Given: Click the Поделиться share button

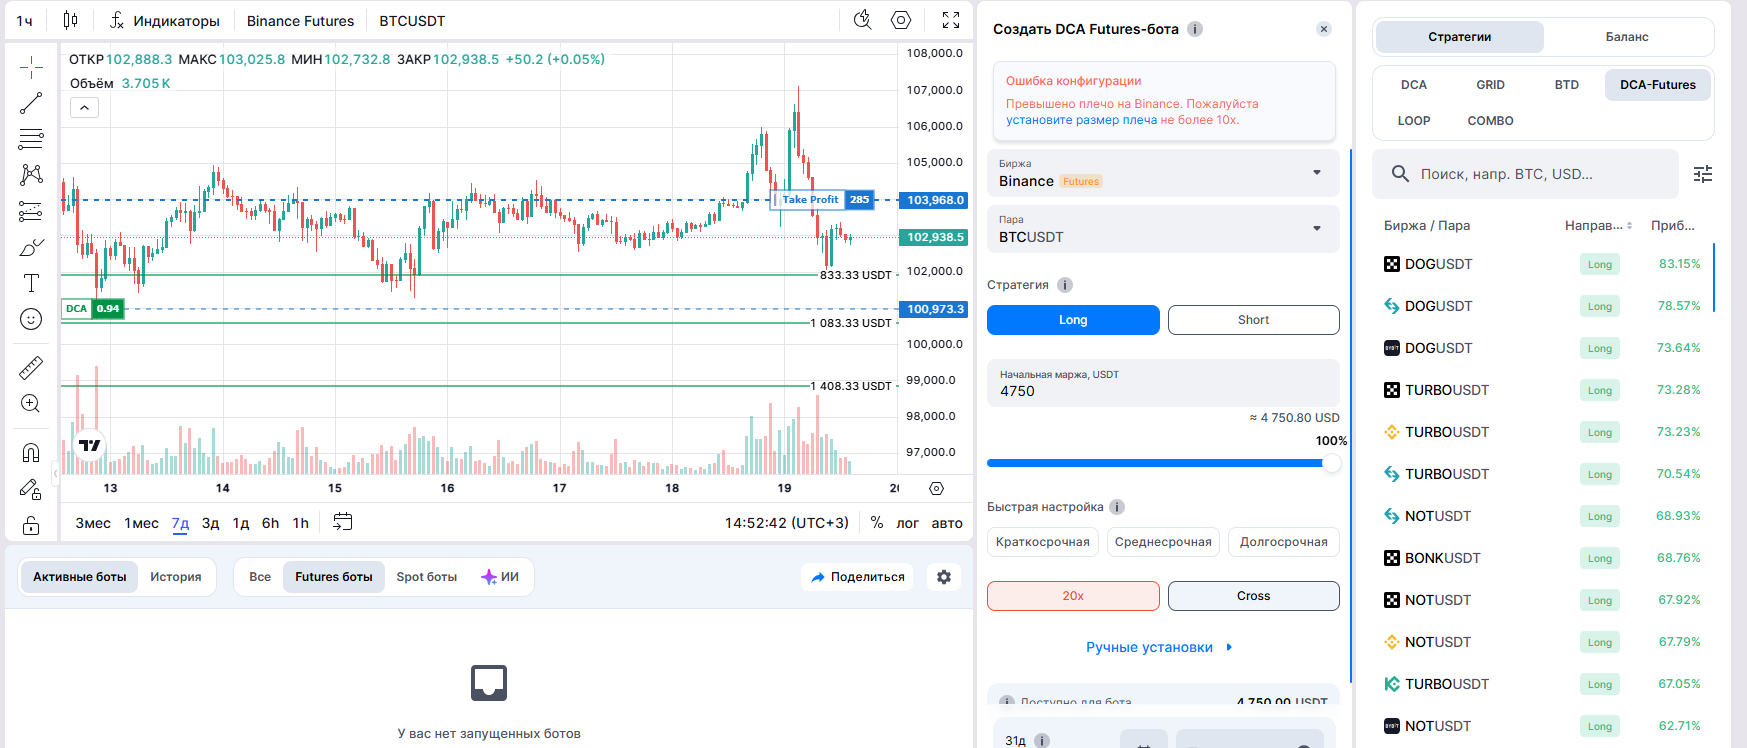Looking at the screenshot, I should pos(858,577).
